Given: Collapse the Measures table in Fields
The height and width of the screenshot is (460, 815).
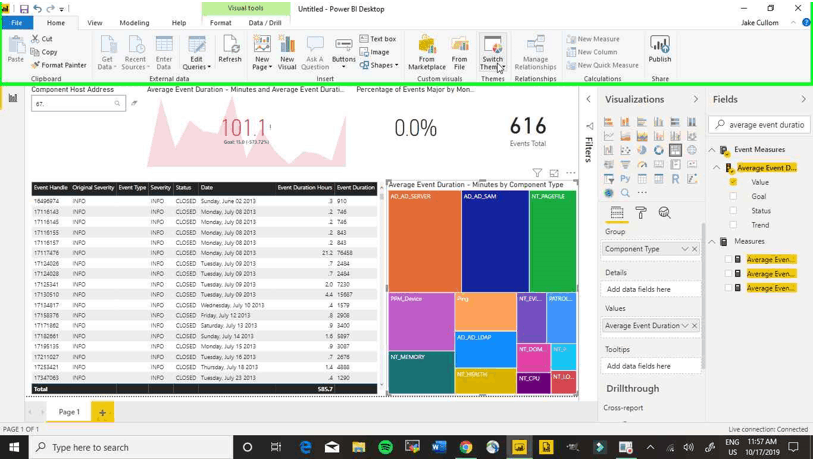Looking at the screenshot, I should point(712,242).
